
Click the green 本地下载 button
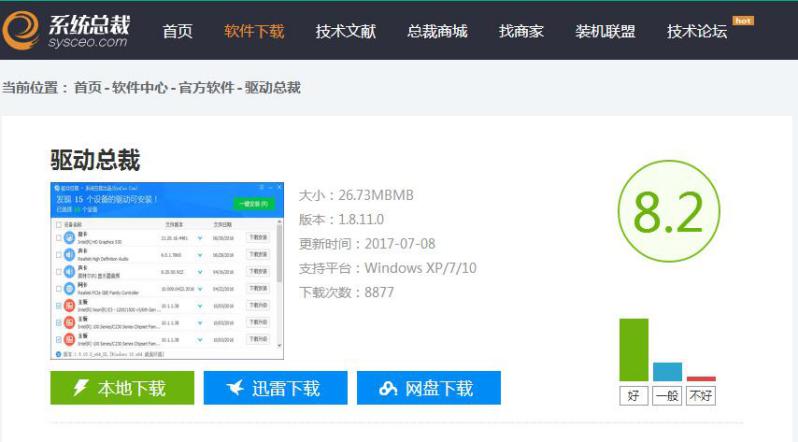point(122,388)
